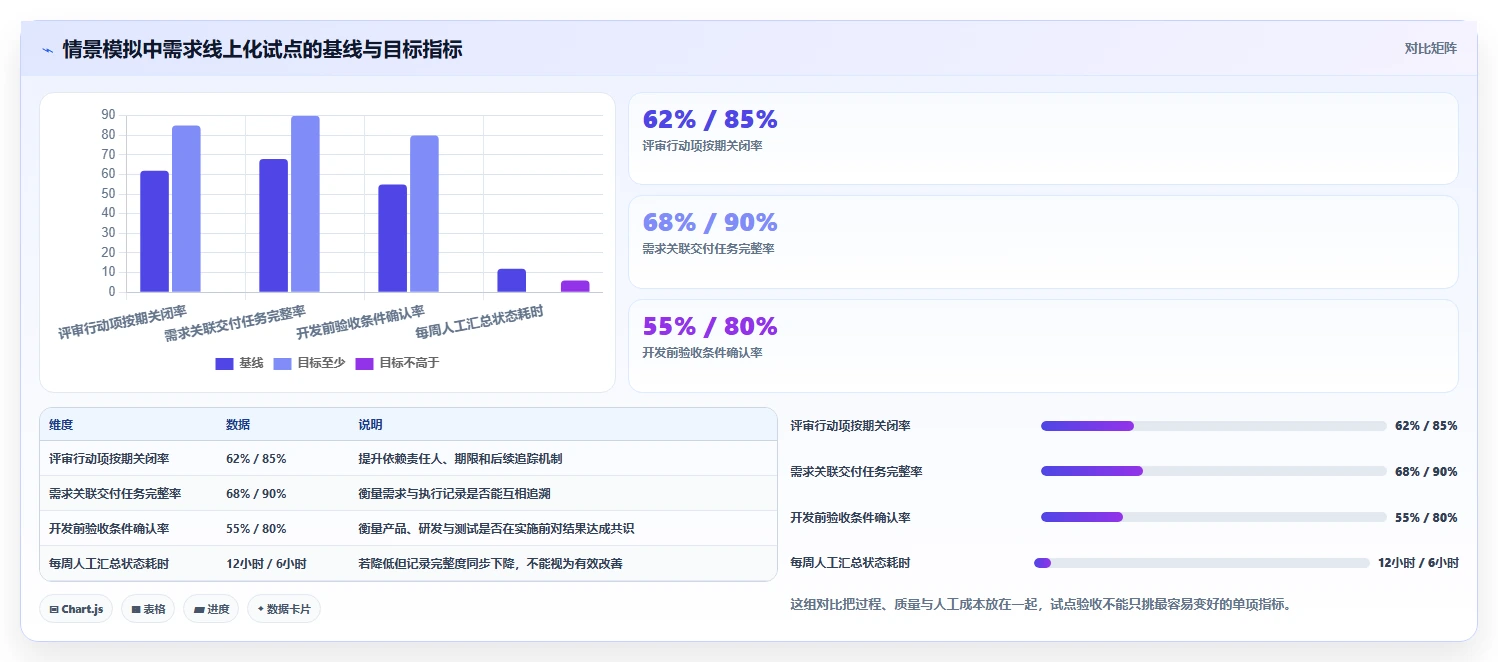Click the 表格 chip icon
The image size is (1498, 662).
coord(136,609)
